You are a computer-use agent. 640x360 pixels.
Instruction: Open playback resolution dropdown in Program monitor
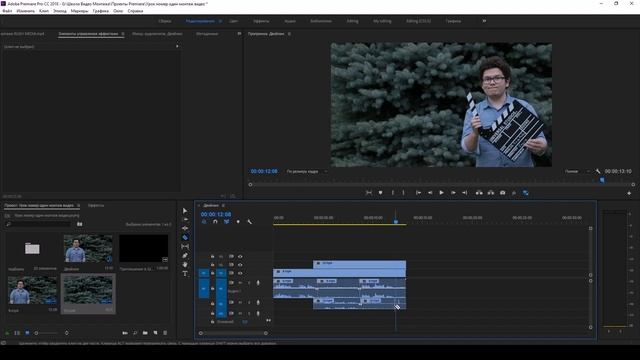coord(577,171)
